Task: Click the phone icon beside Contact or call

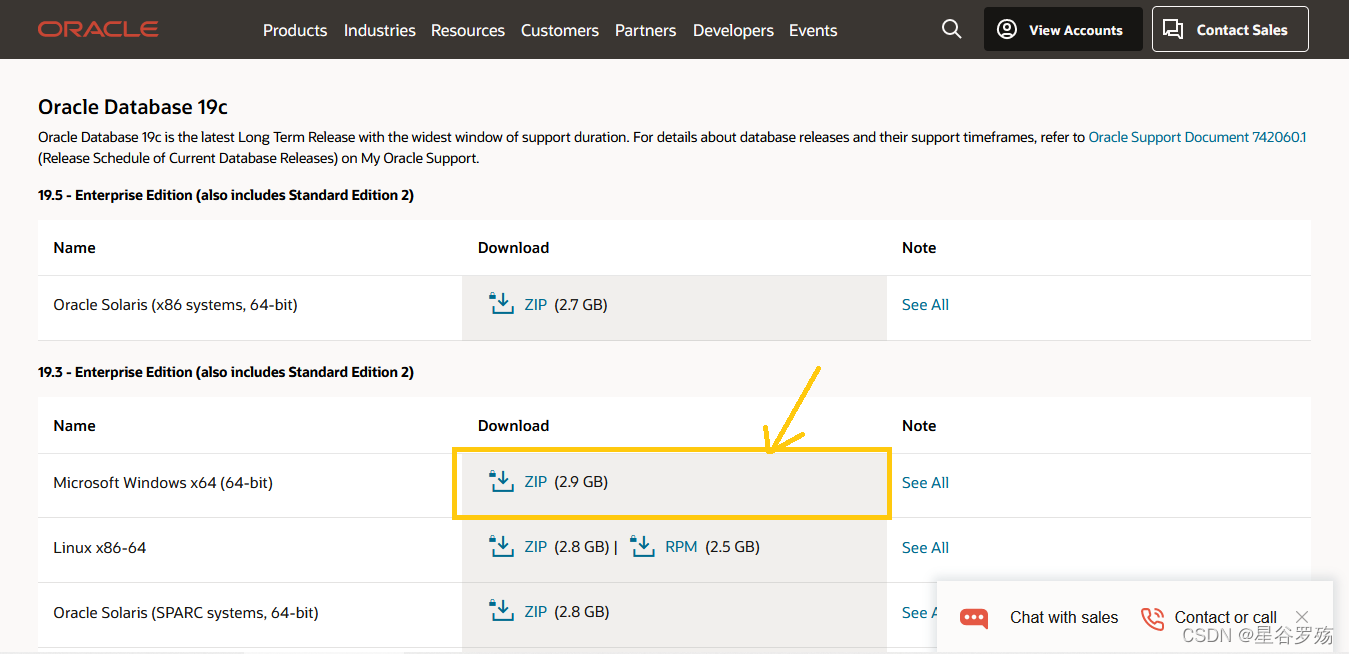Action: (1153, 618)
